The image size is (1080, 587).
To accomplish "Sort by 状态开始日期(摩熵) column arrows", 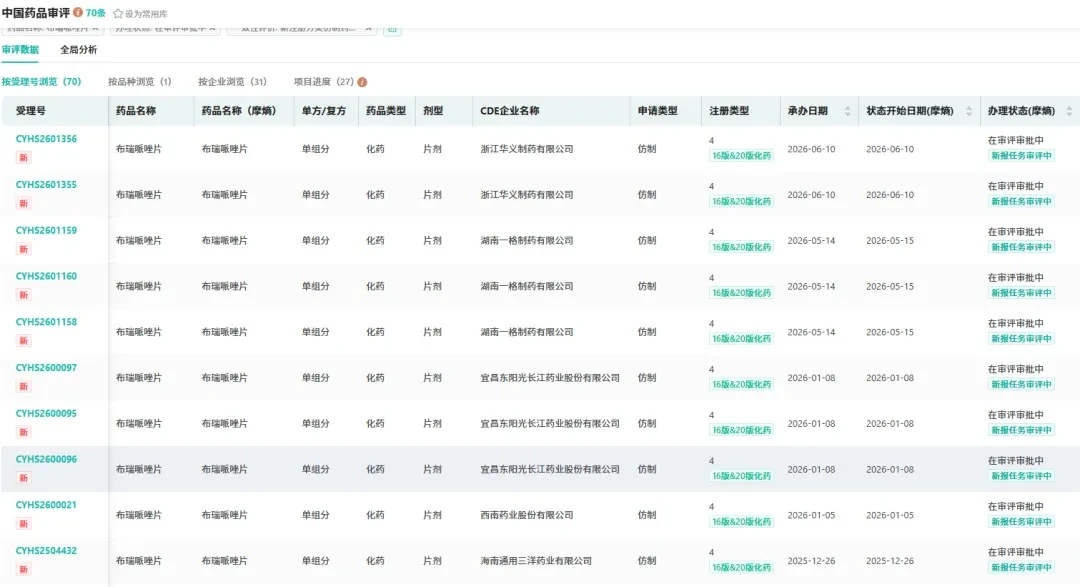I will [968, 111].
